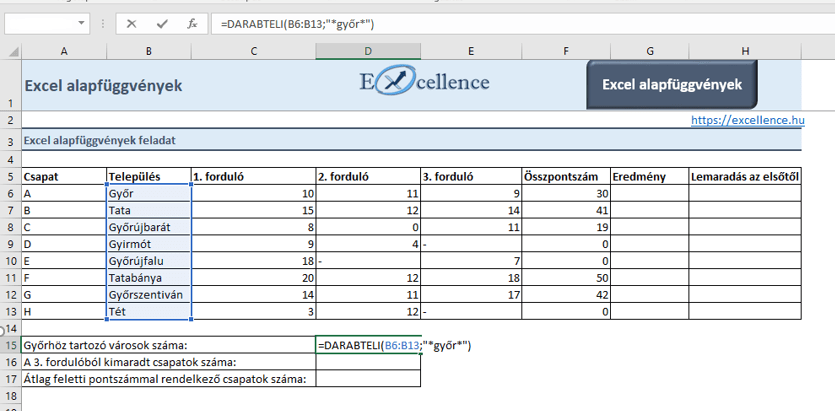
Task: Click Összpontszám value 50 for team F
Action: point(566,278)
